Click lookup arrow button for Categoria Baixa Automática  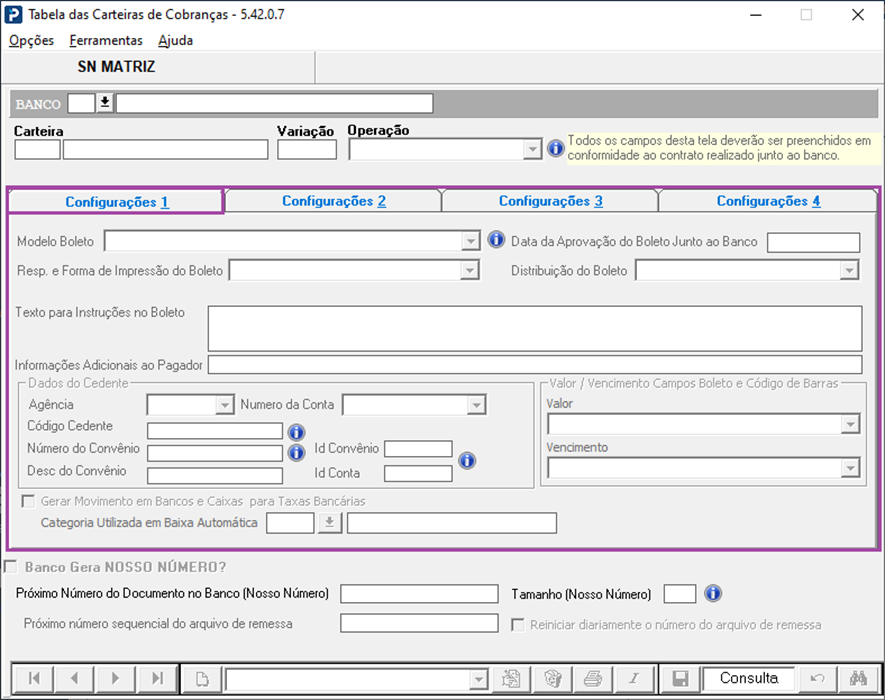[x=330, y=523]
